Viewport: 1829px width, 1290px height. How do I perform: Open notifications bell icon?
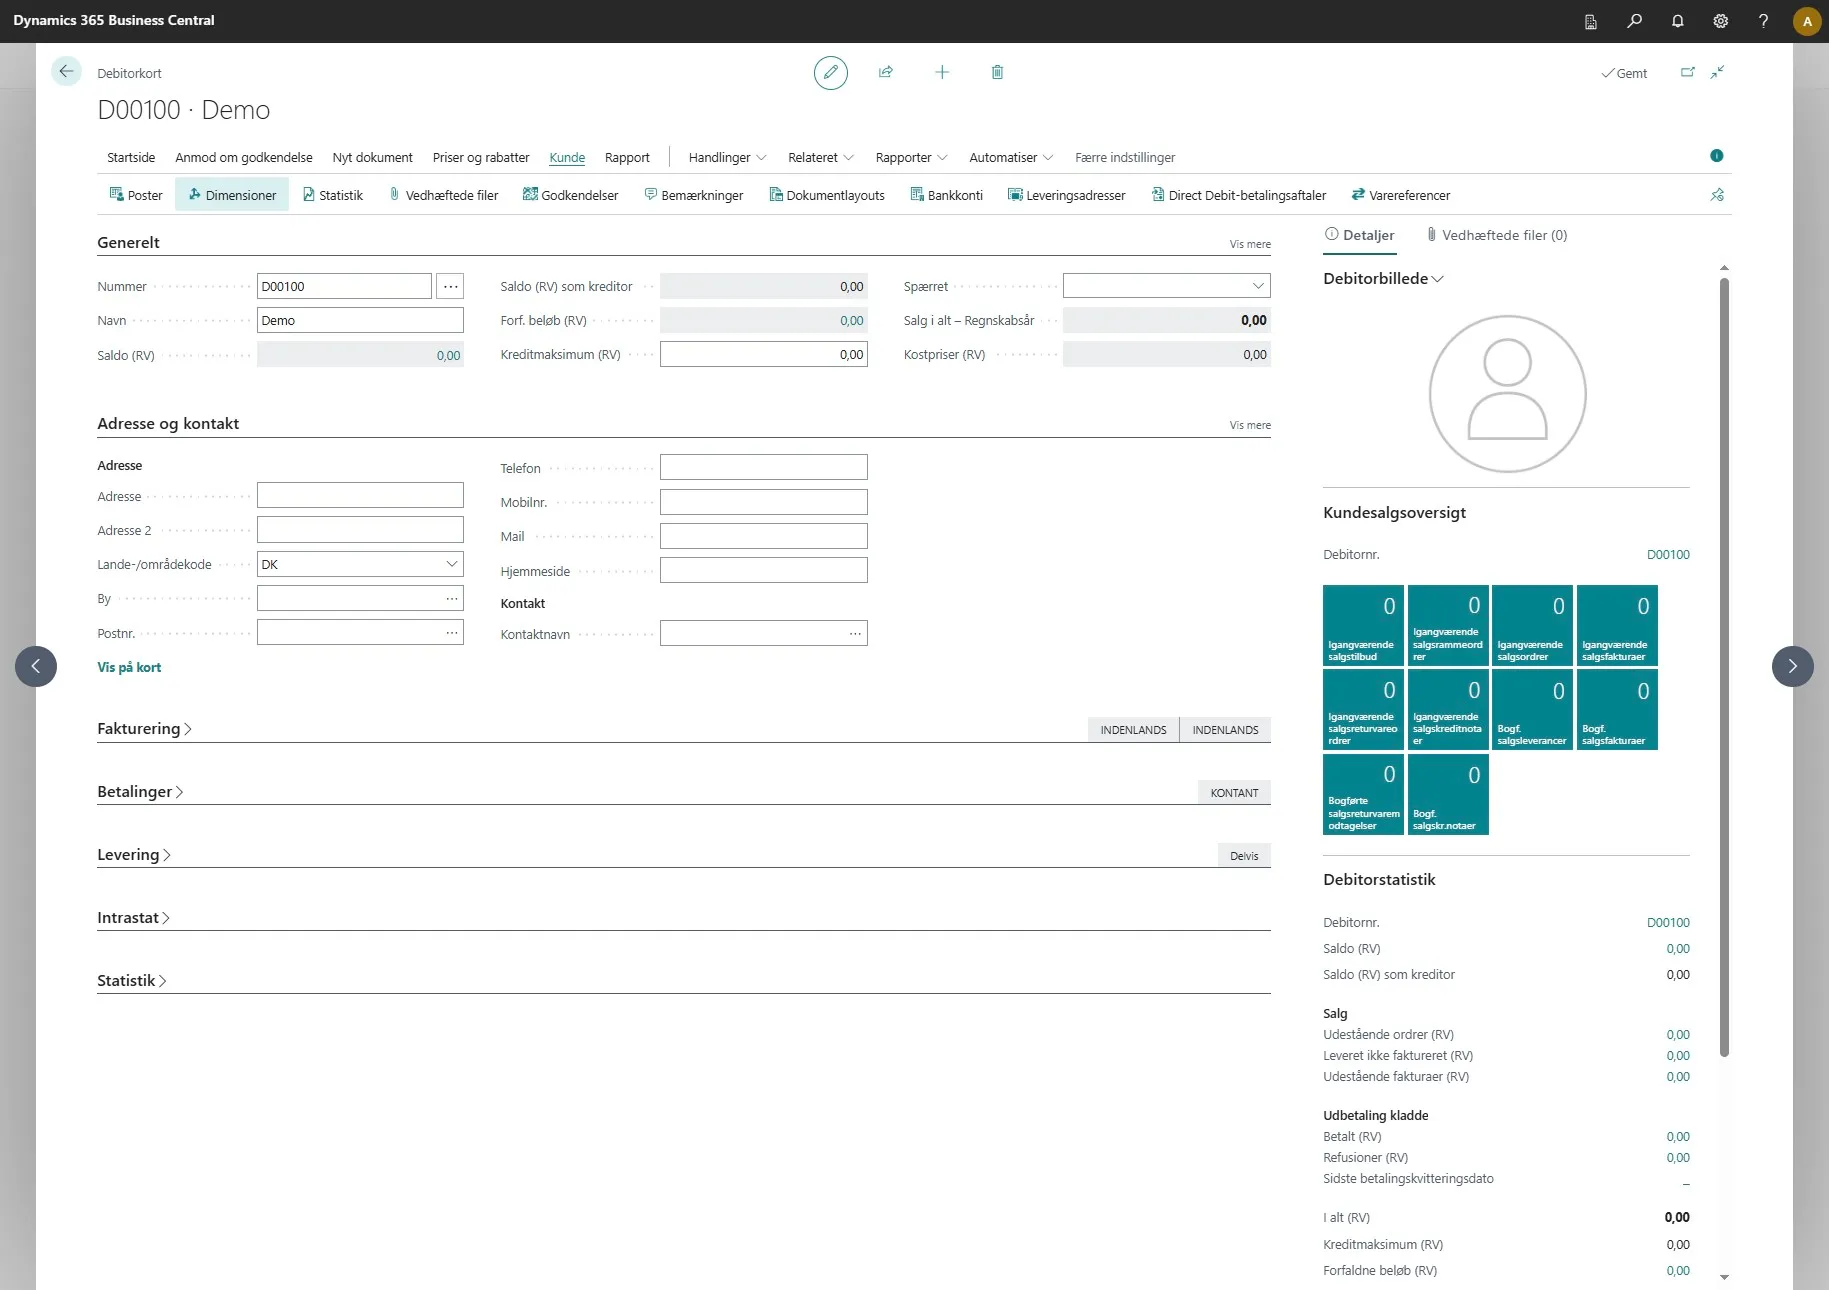[x=1677, y=20]
